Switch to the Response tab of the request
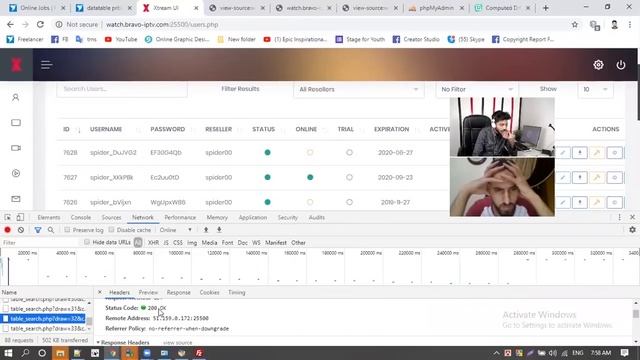 pyautogui.click(x=178, y=292)
